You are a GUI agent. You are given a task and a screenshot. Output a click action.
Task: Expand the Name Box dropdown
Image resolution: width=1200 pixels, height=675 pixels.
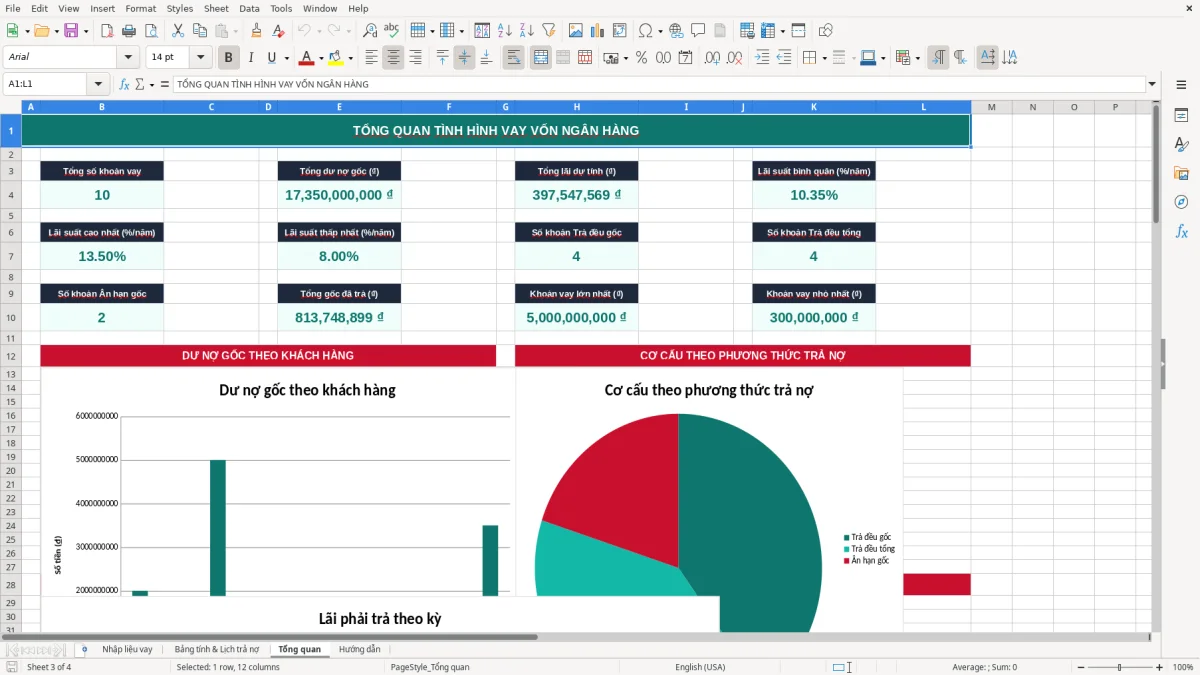coord(98,85)
